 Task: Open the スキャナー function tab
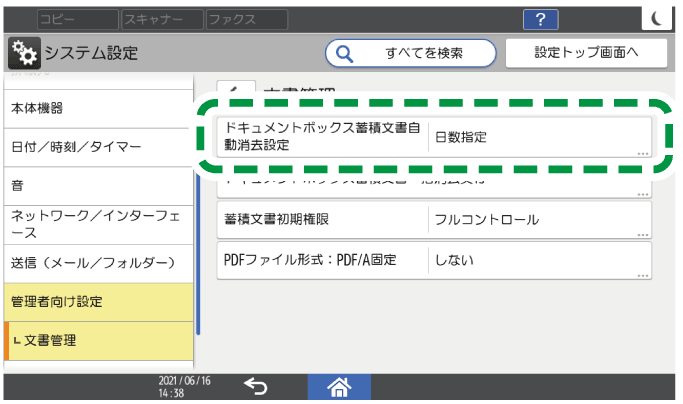click(162, 20)
